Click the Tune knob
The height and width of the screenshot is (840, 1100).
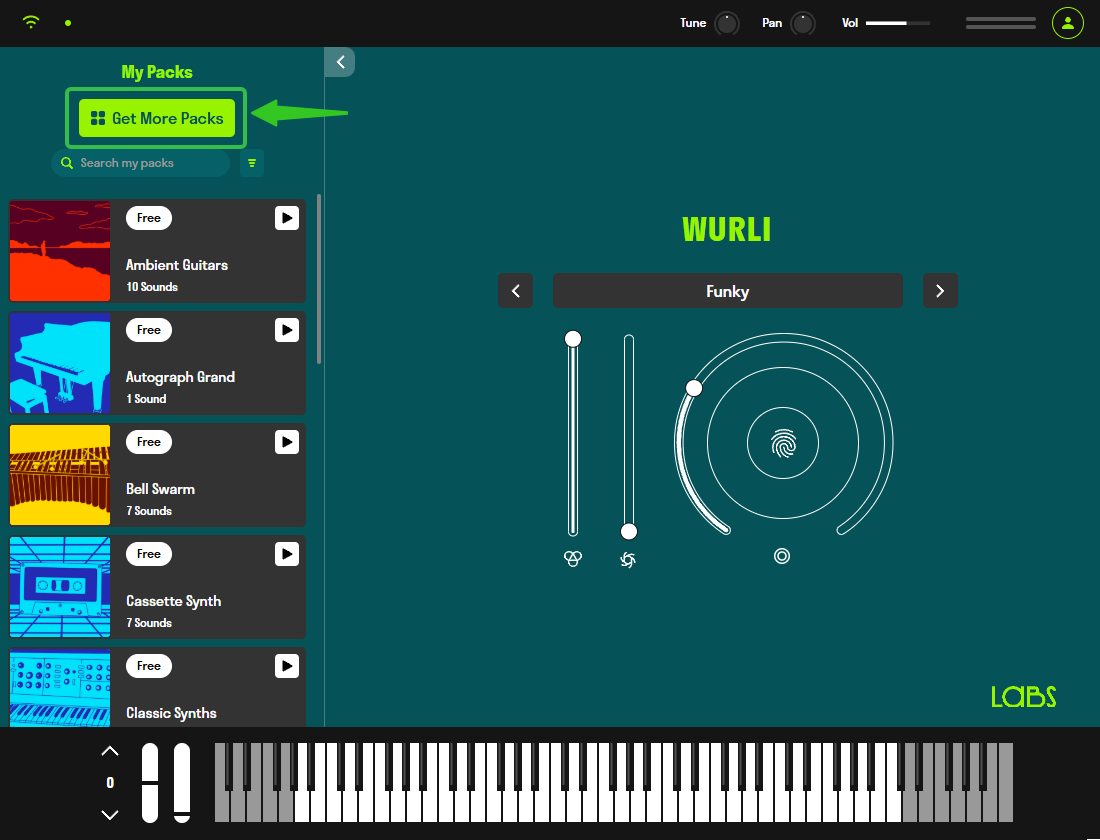(727, 23)
